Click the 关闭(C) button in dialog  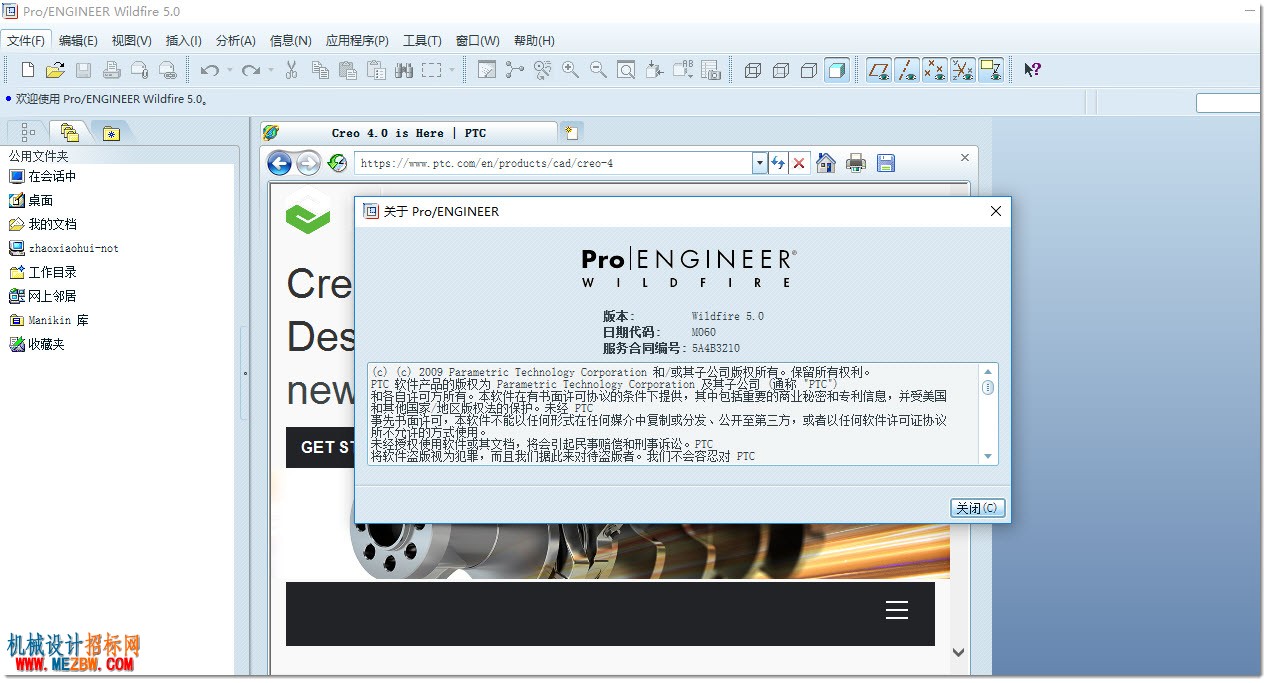977,508
